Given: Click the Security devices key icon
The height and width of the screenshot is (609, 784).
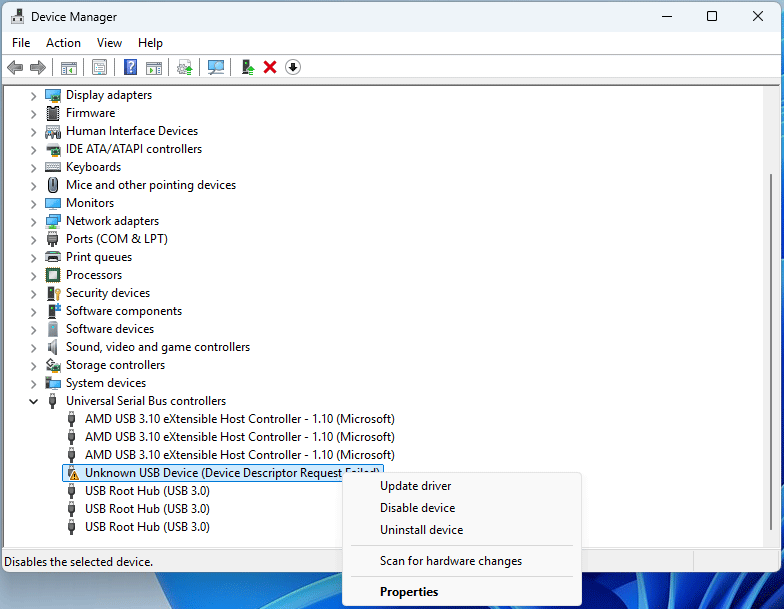Looking at the screenshot, I should (53, 293).
